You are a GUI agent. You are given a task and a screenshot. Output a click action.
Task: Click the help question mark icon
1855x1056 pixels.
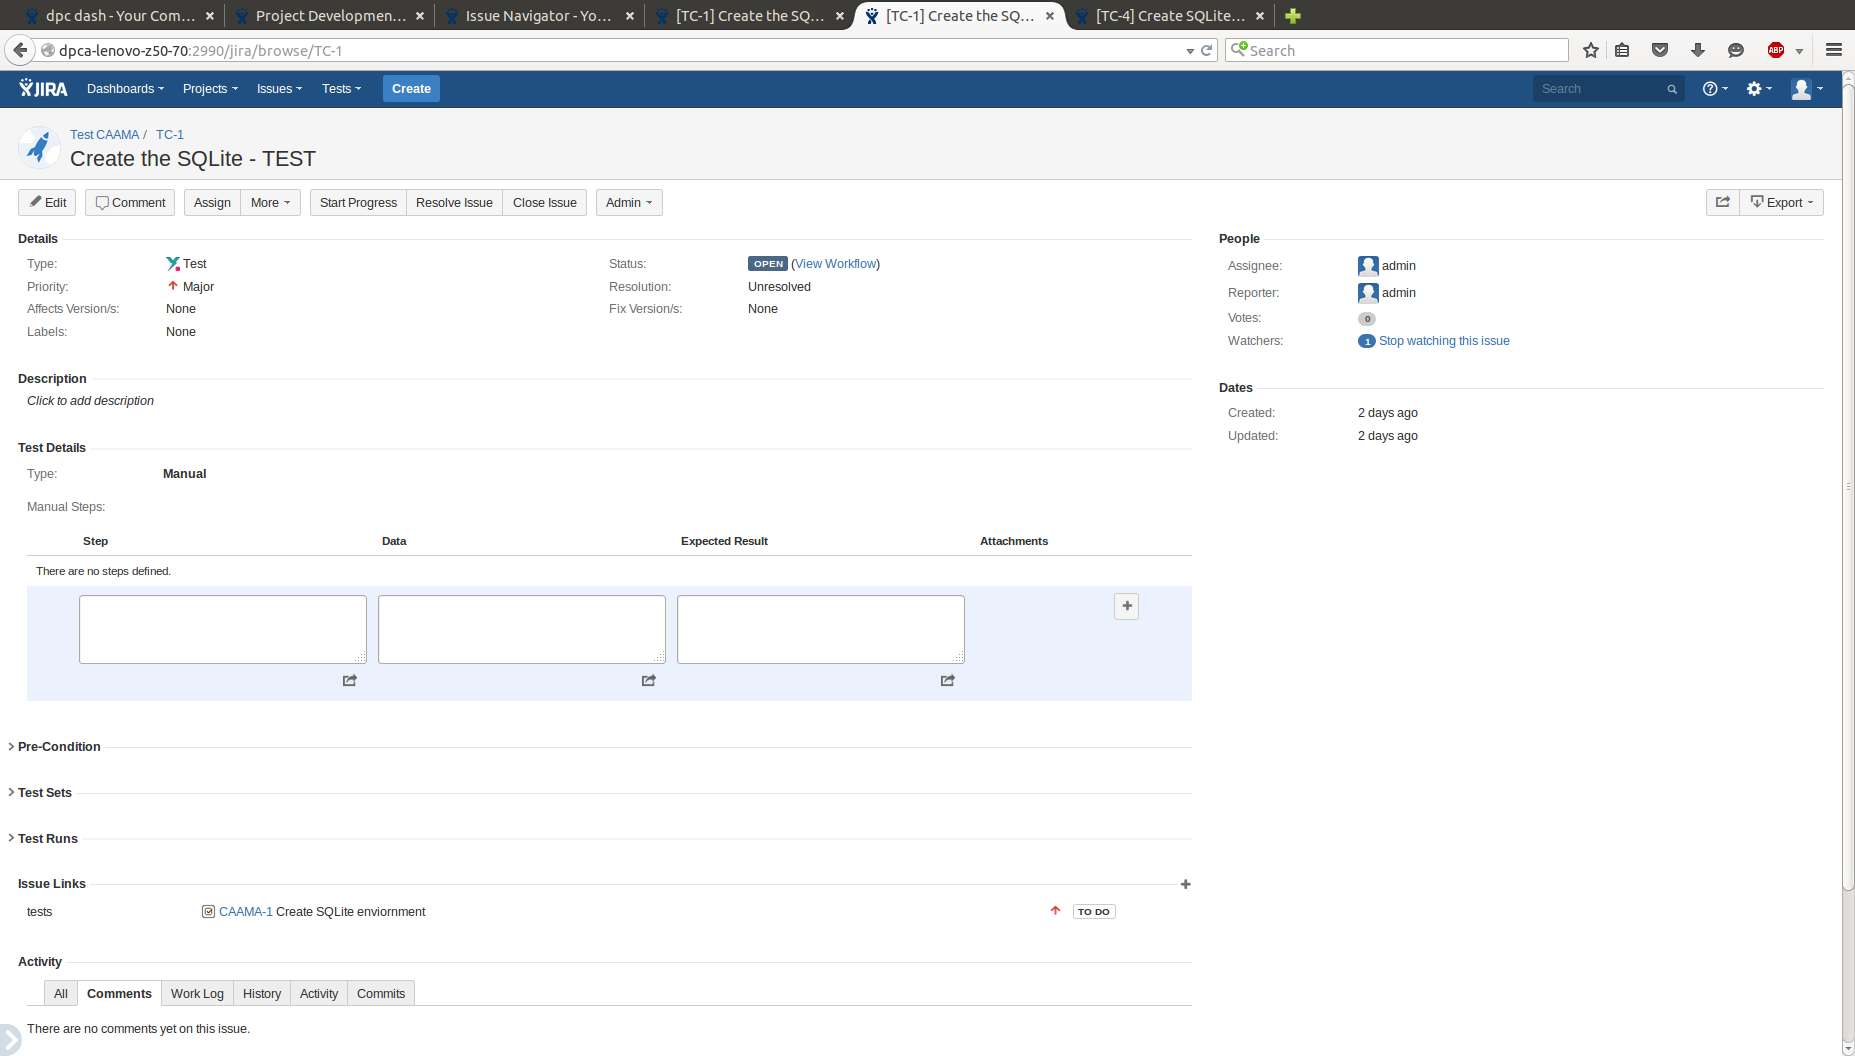1714,89
